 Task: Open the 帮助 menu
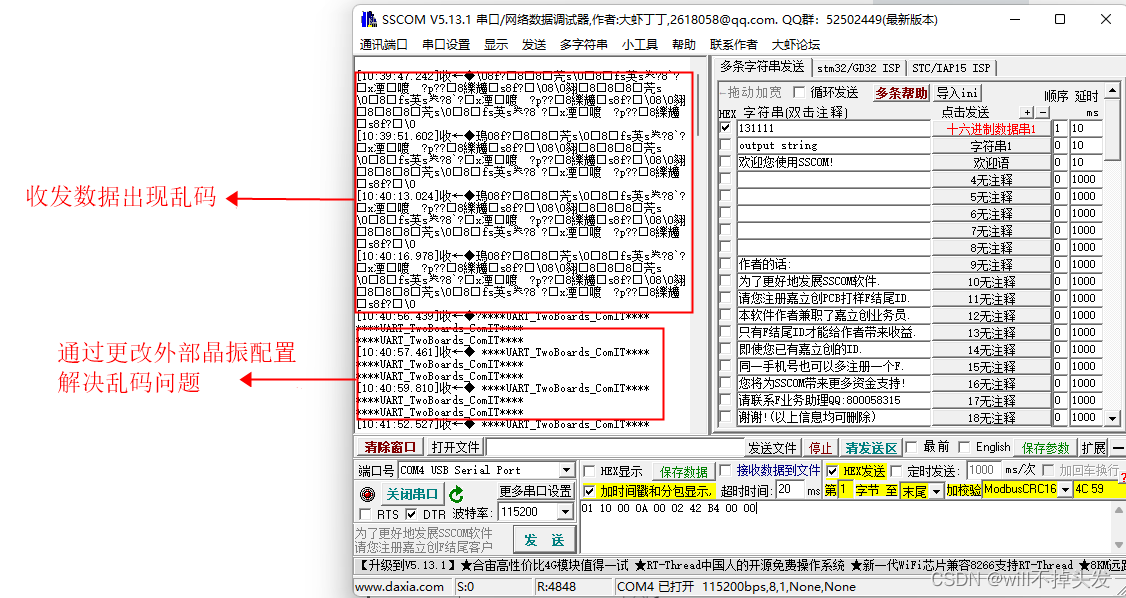coord(684,45)
